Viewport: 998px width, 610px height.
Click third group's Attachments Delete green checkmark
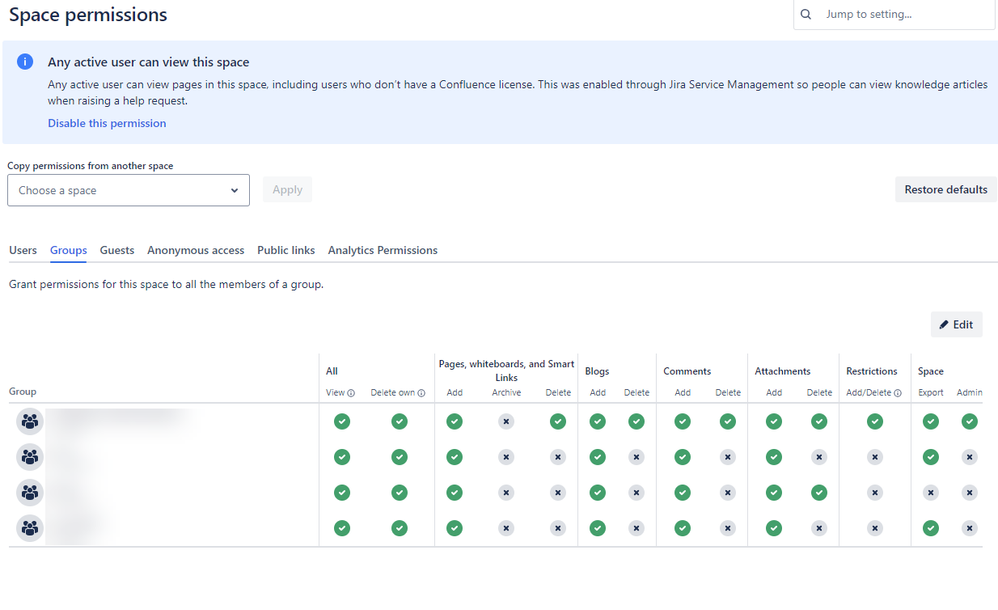819,493
